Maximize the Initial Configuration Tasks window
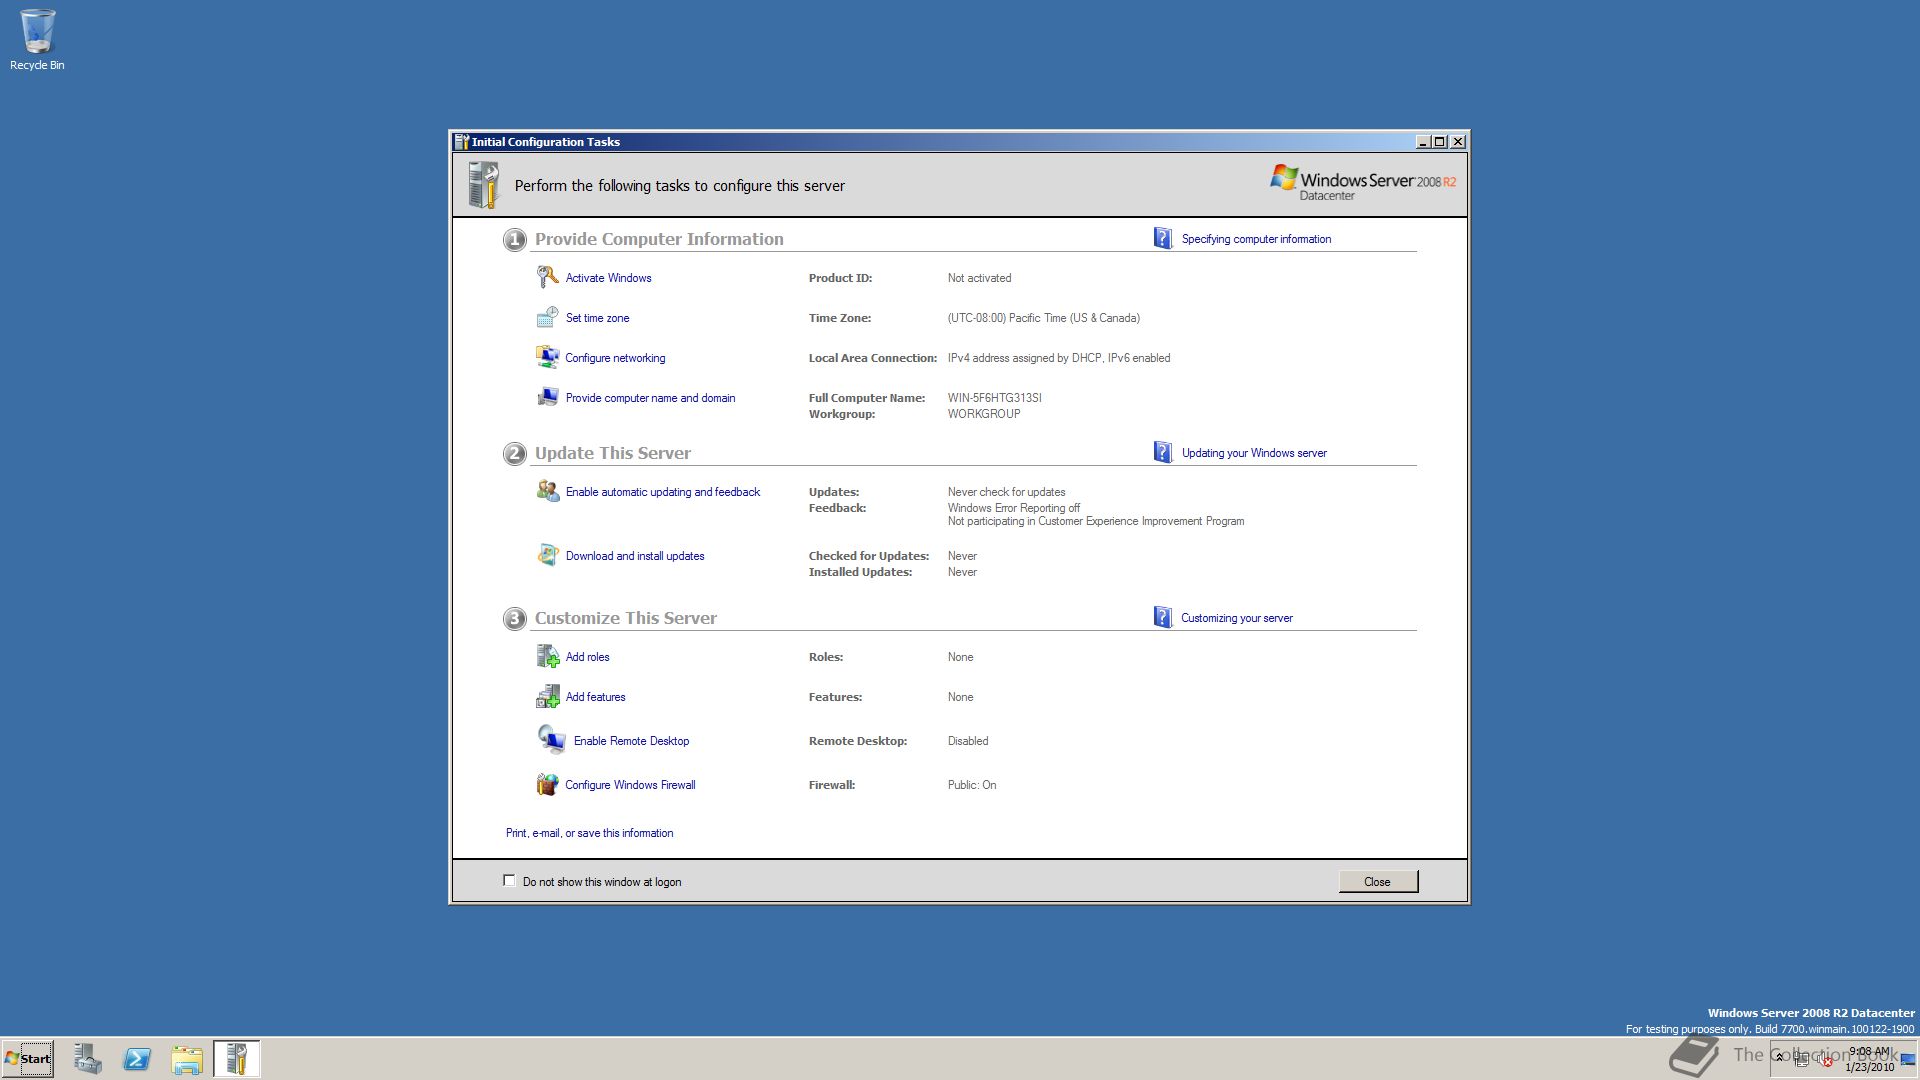The image size is (1920, 1080). tap(1440, 142)
